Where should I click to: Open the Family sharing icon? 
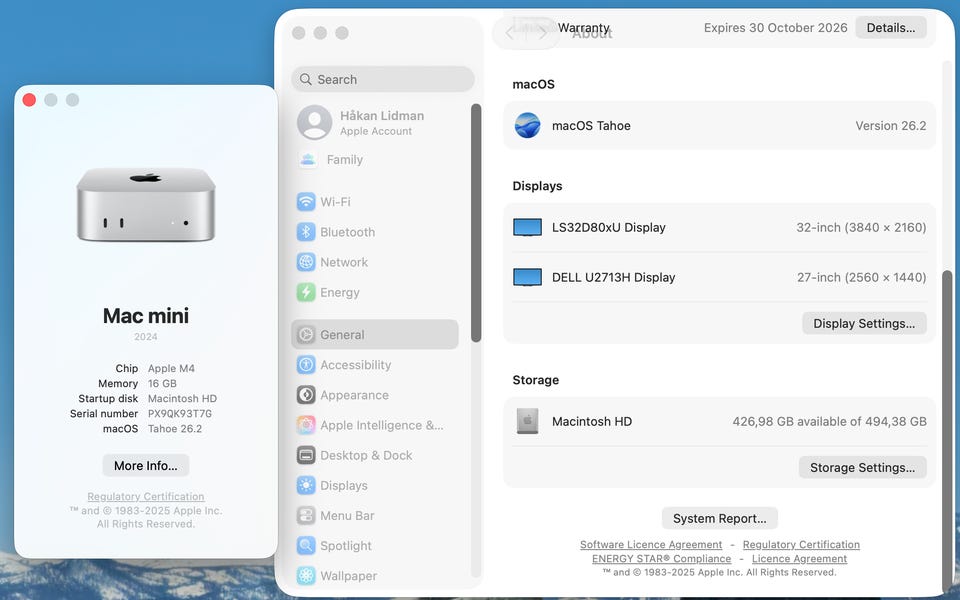coord(308,160)
